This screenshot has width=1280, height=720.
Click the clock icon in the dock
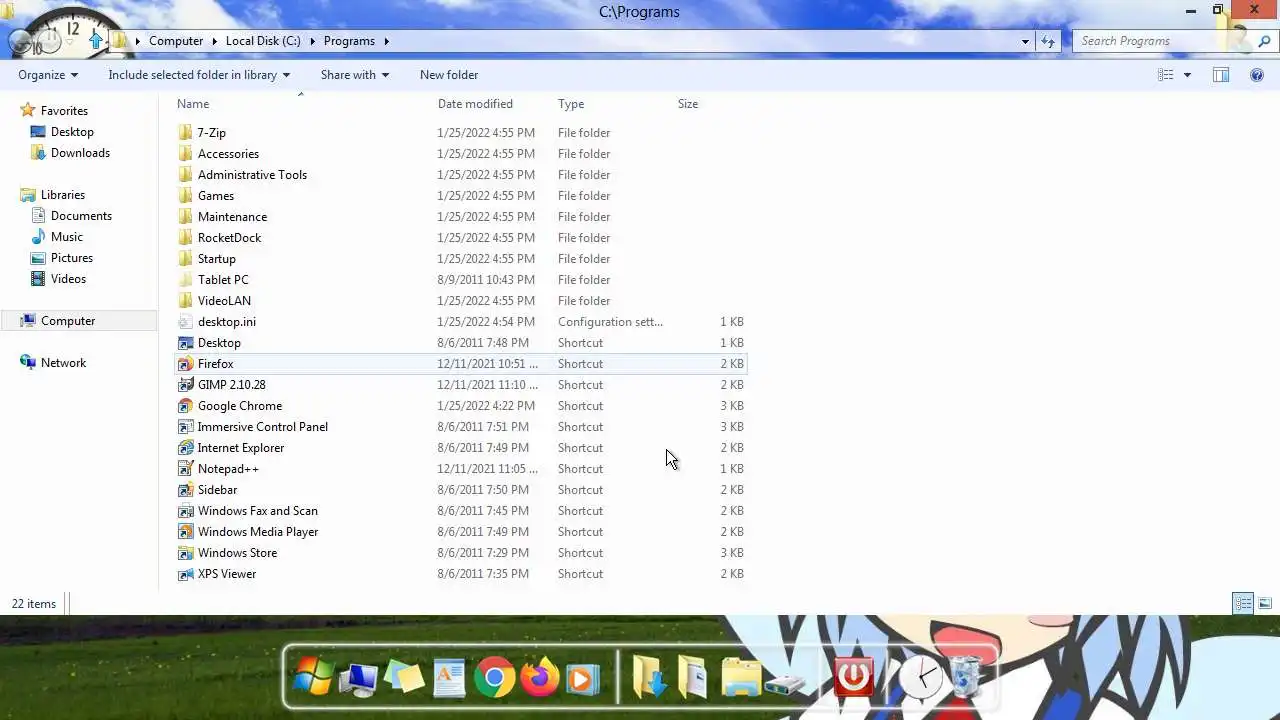(920, 678)
